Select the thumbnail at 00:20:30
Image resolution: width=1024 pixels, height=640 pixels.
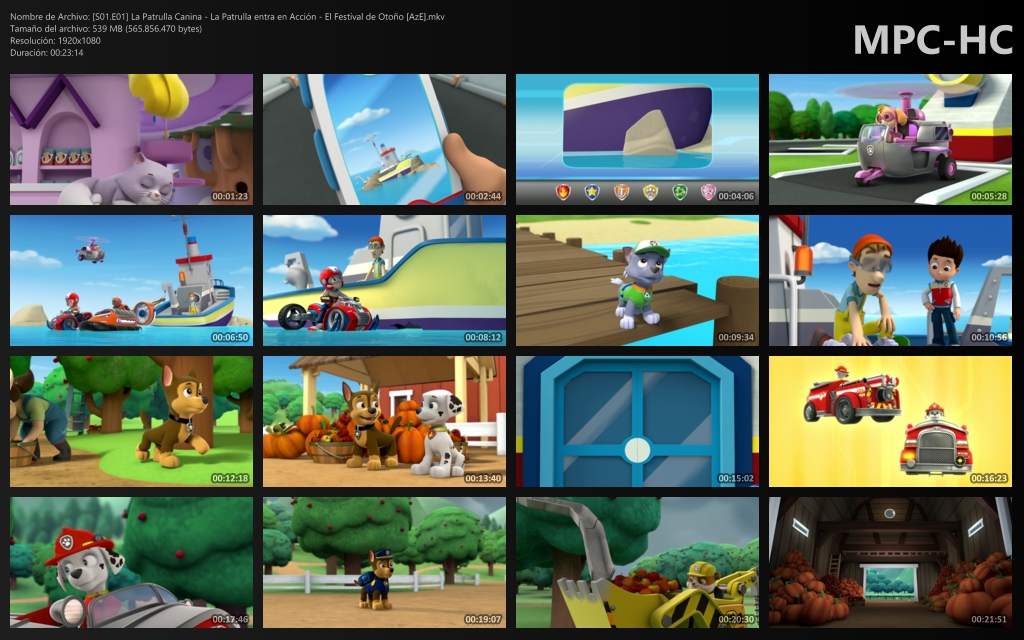637,562
